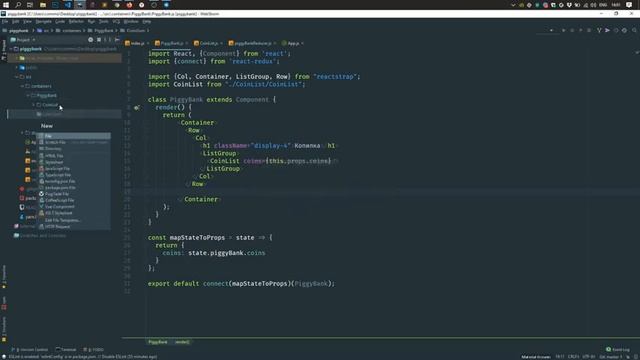The height and width of the screenshot is (360, 640).
Task: Click the gutter override marker beside render()
Action: tap(137, 108)
